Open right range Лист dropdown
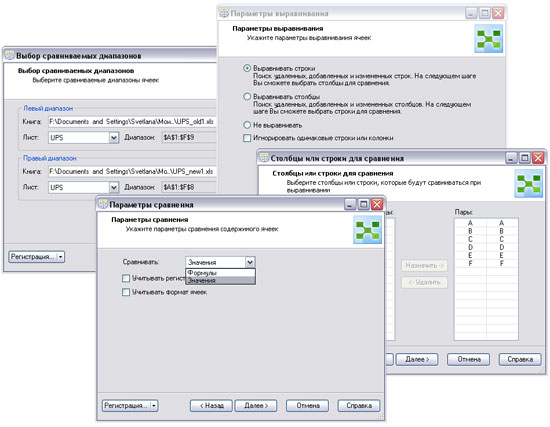 [x=114, y=187]
